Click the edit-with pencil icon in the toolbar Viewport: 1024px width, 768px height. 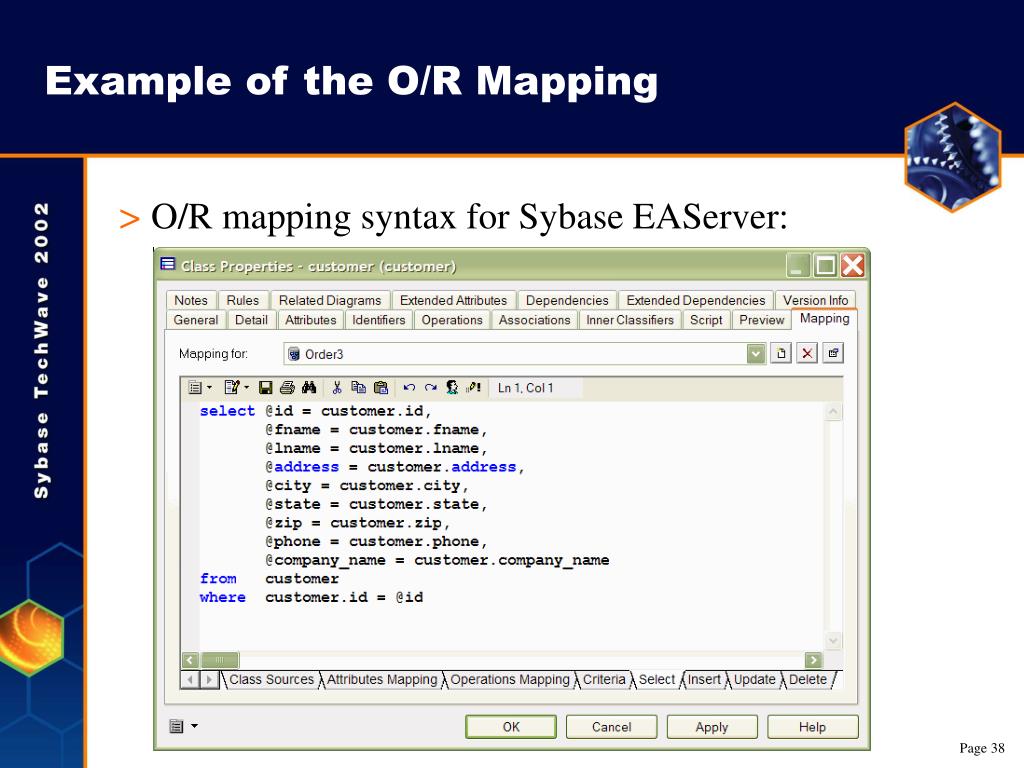click(232, 387)
